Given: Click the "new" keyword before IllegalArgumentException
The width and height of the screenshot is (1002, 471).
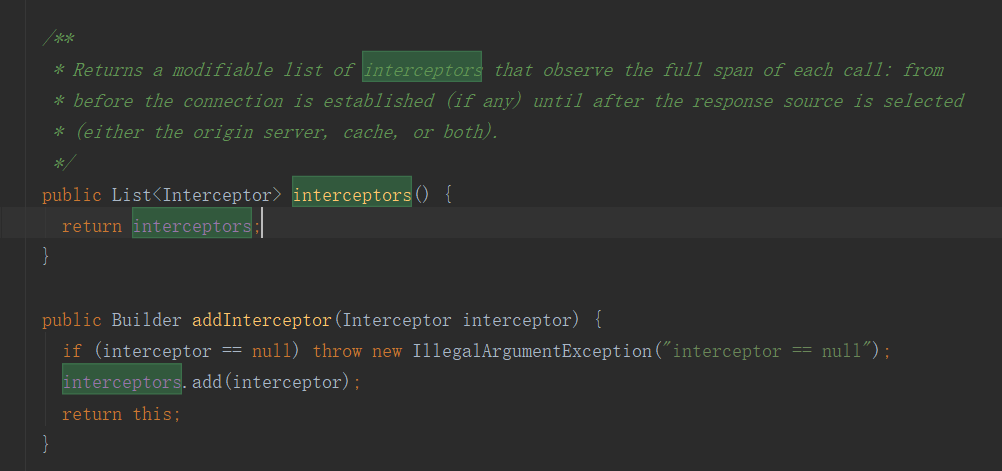Looking at the screenshot, I should 387,351.
